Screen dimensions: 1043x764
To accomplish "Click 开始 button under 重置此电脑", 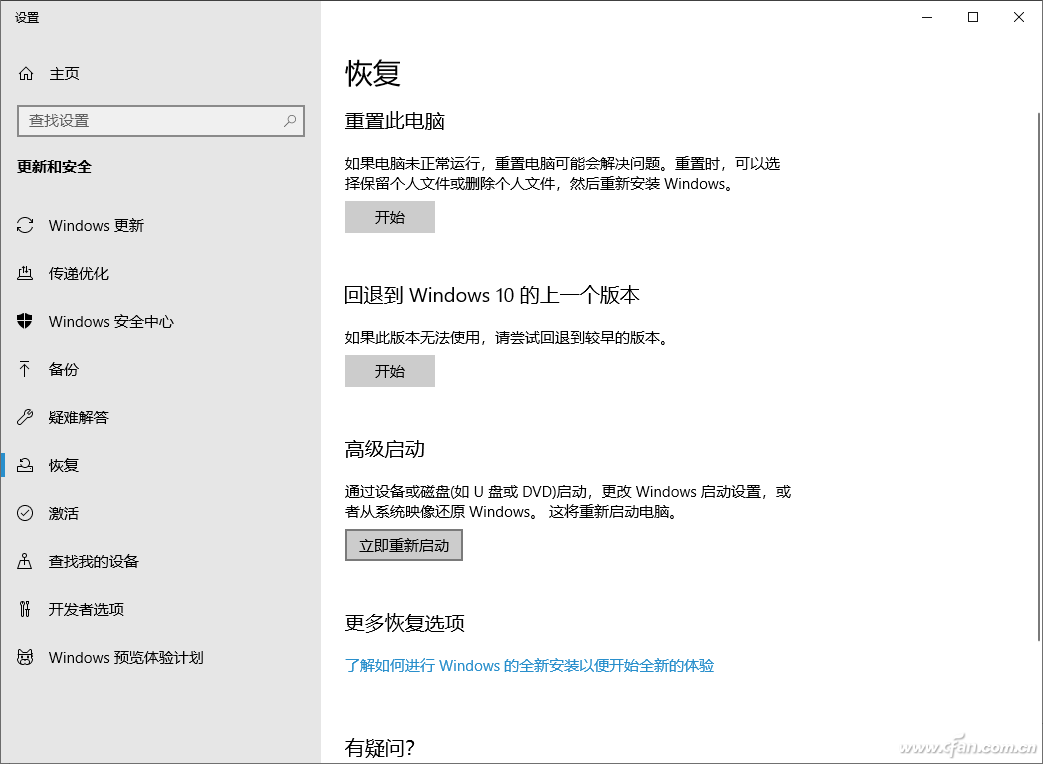I will tap(390, 217).
